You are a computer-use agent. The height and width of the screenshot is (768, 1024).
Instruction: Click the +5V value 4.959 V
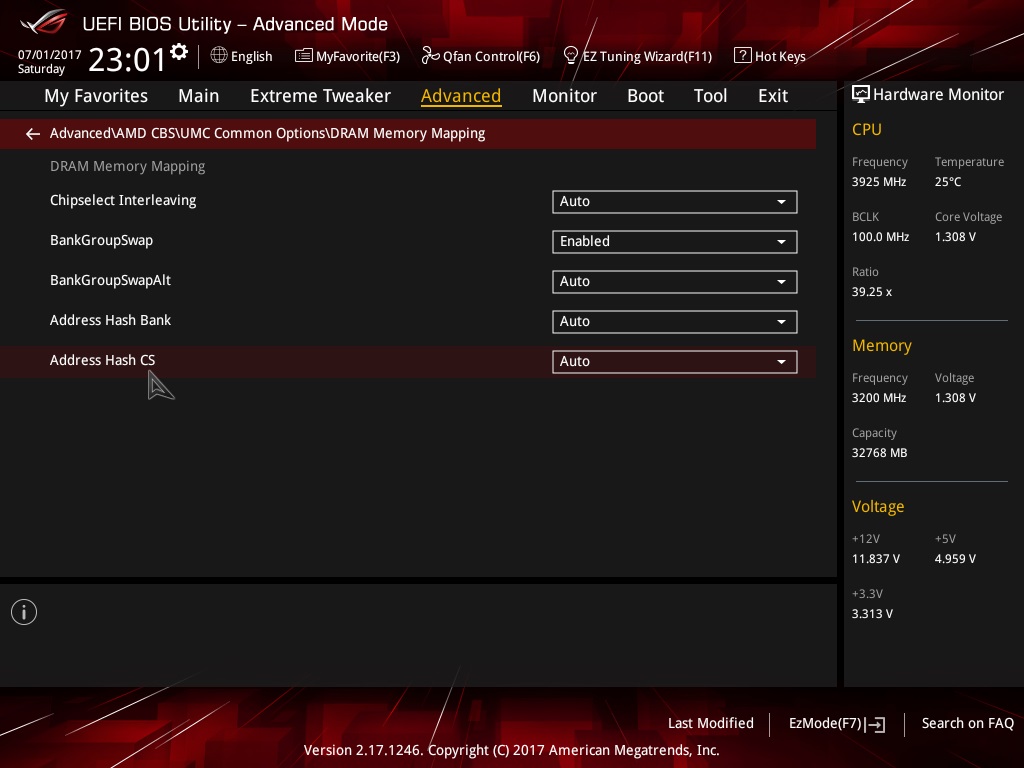[955, 559]
